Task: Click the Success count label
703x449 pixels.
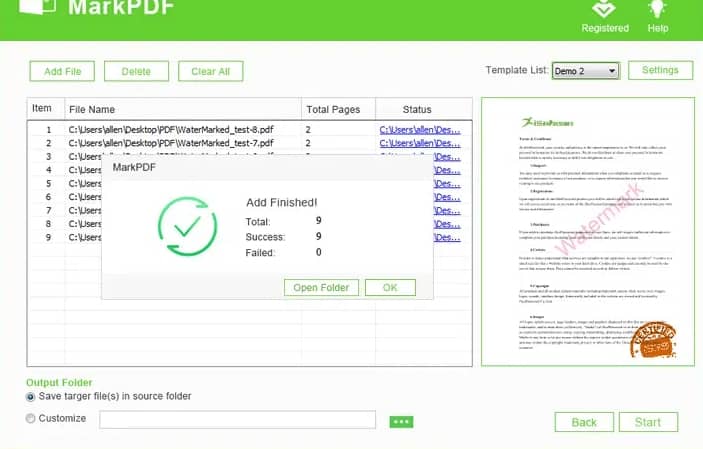Action: pyautogui.click(x=265, y=237)
